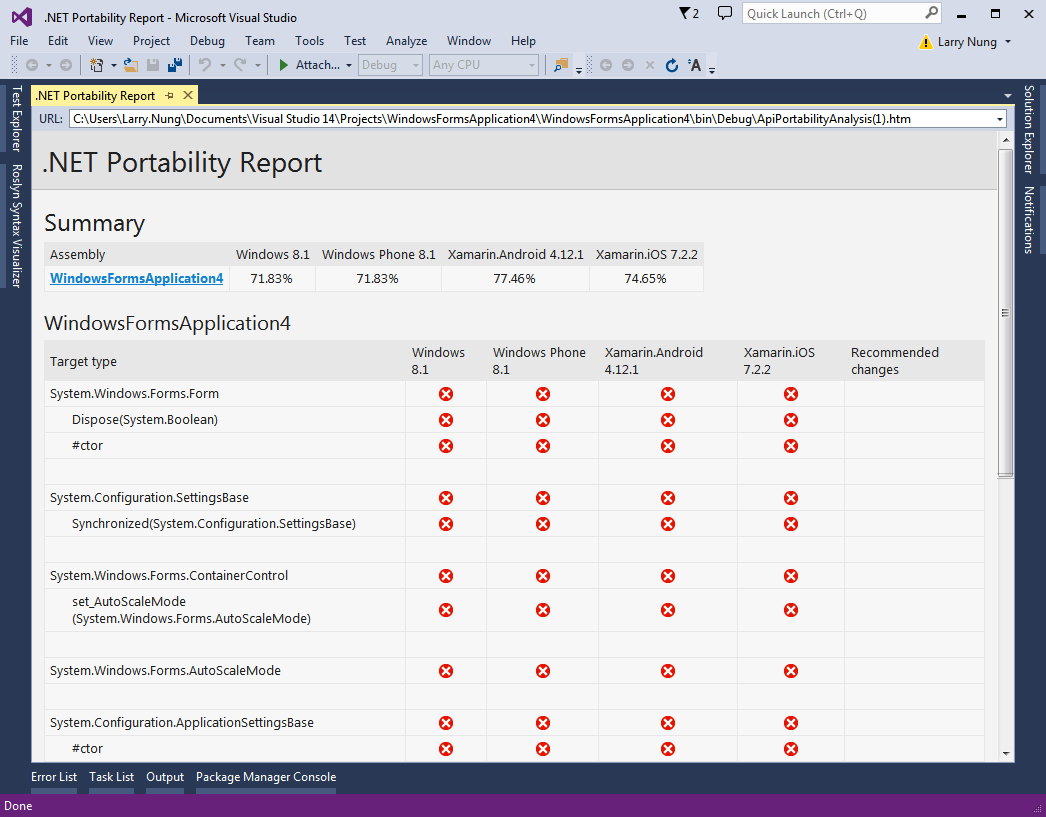Open the Solution Explorer side tab

pyautogui.click(x=1029, y=129)
